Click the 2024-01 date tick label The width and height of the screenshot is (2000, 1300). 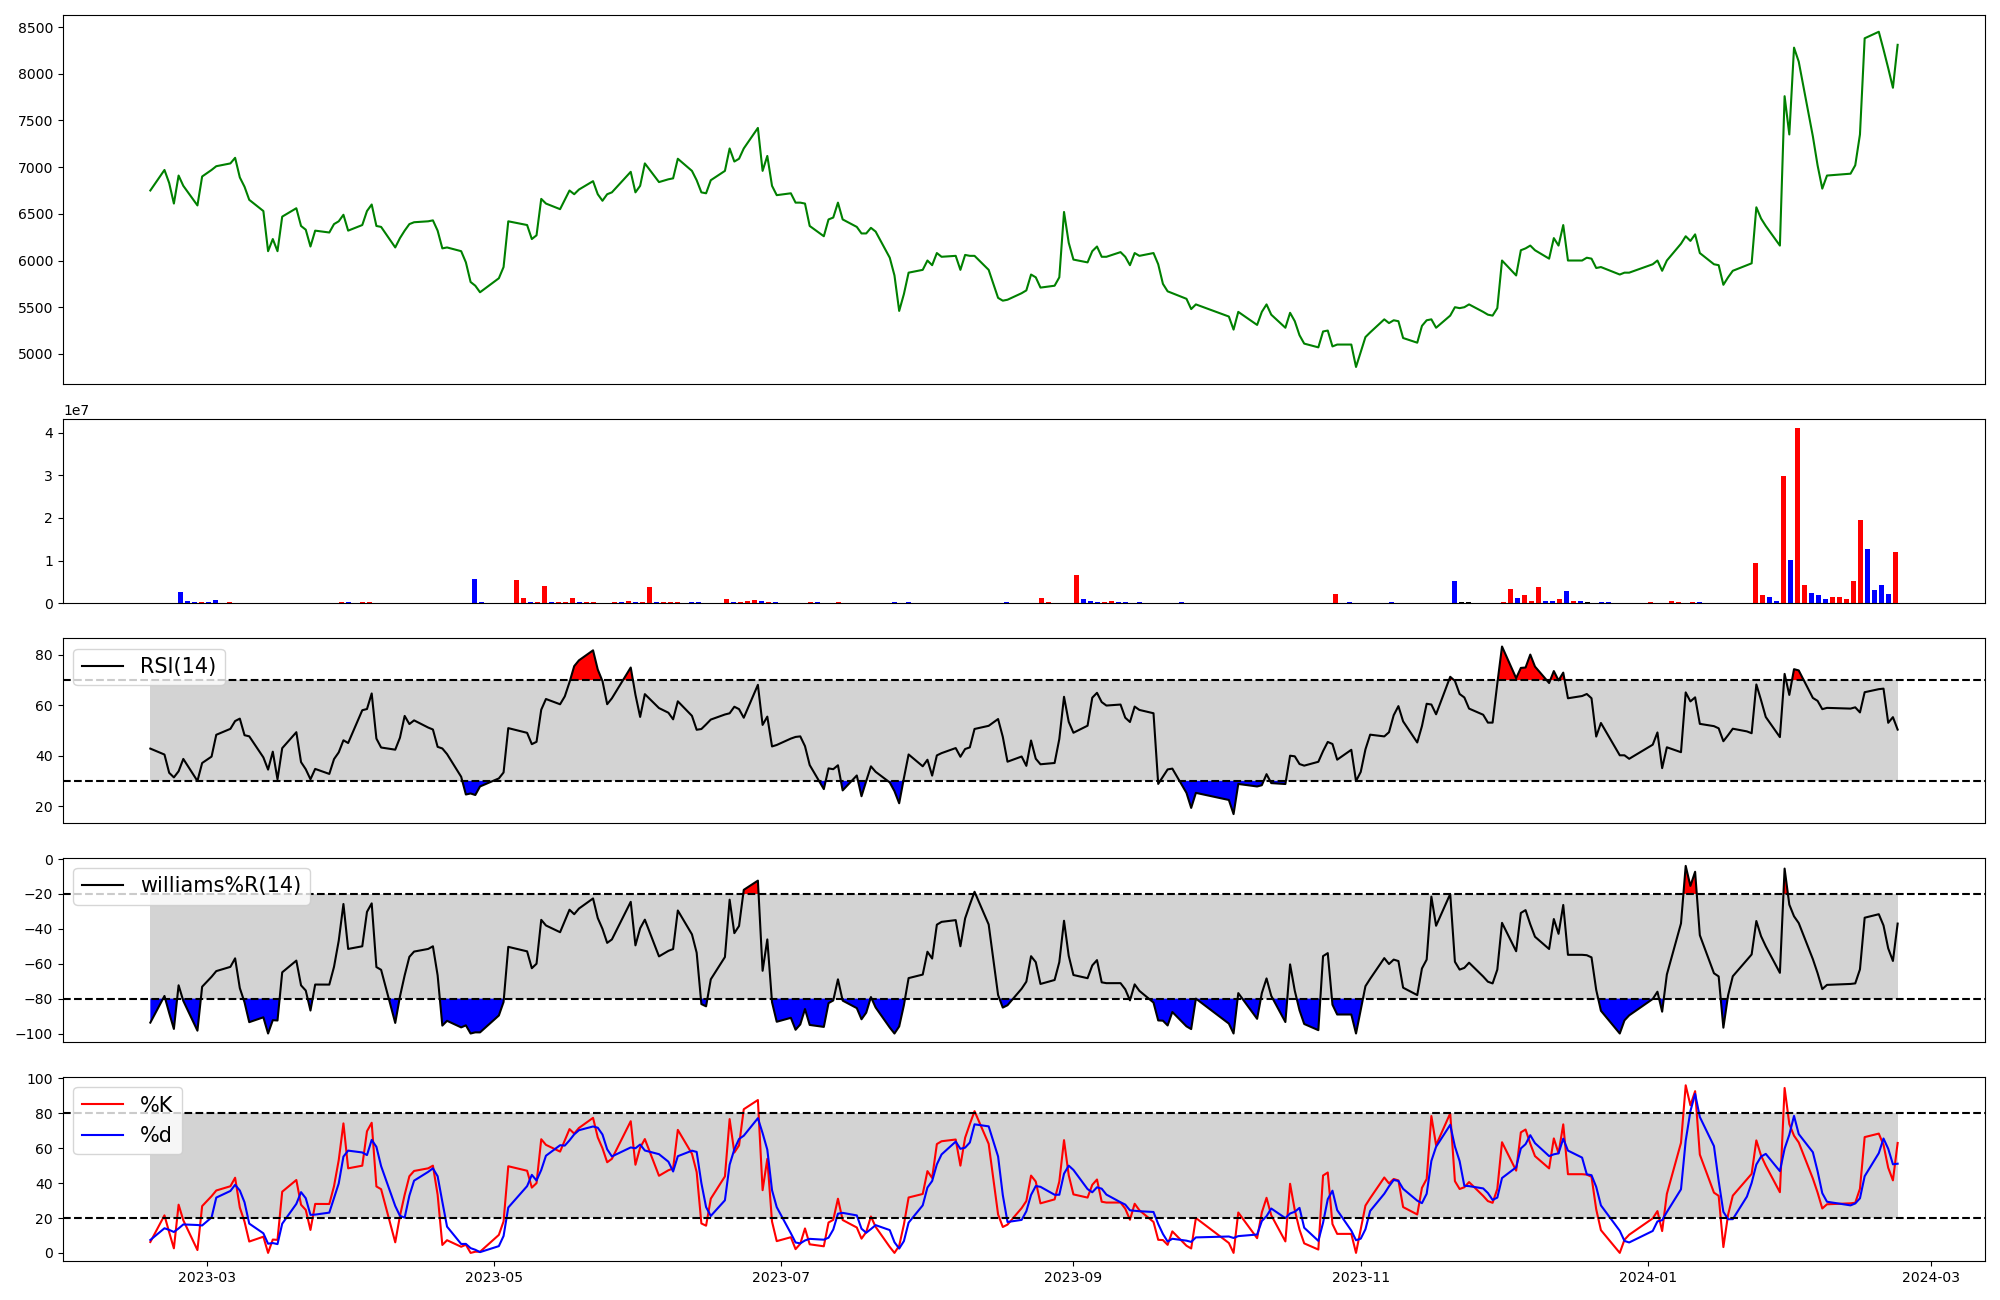tap(1647, 1277)
